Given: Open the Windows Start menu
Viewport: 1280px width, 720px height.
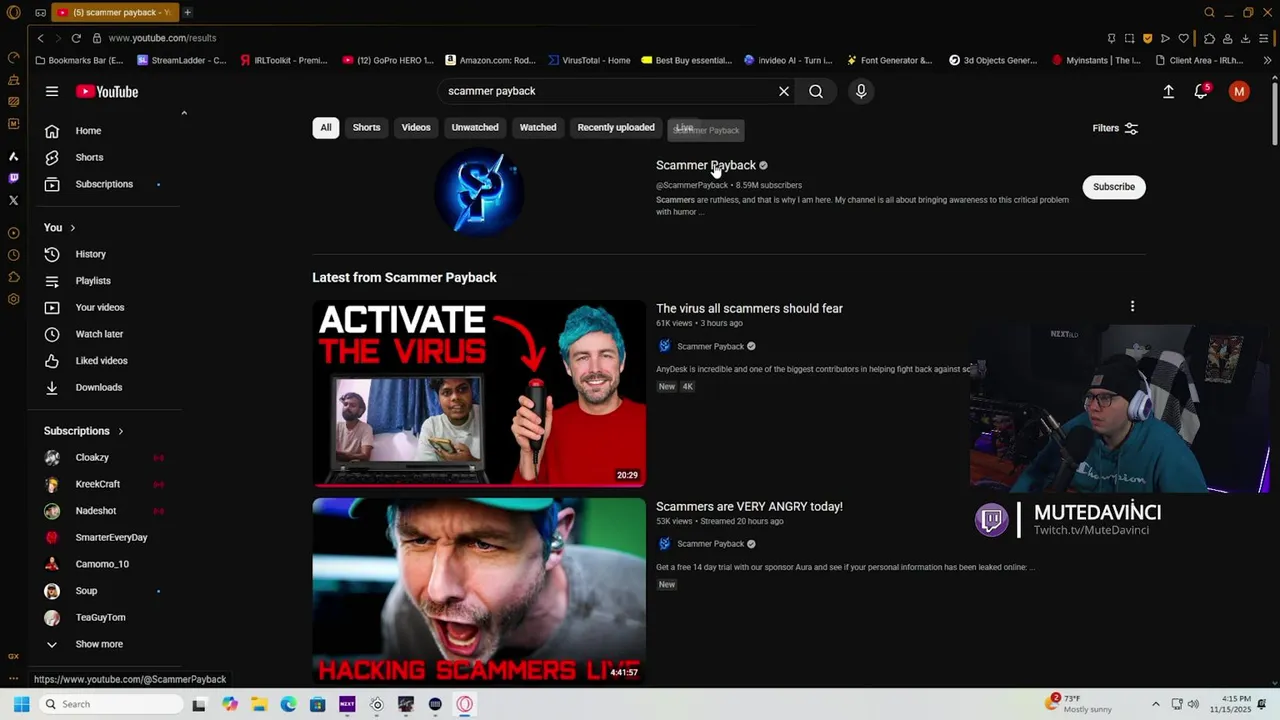Looking at the screenshot, I should (x=21, y=704).
